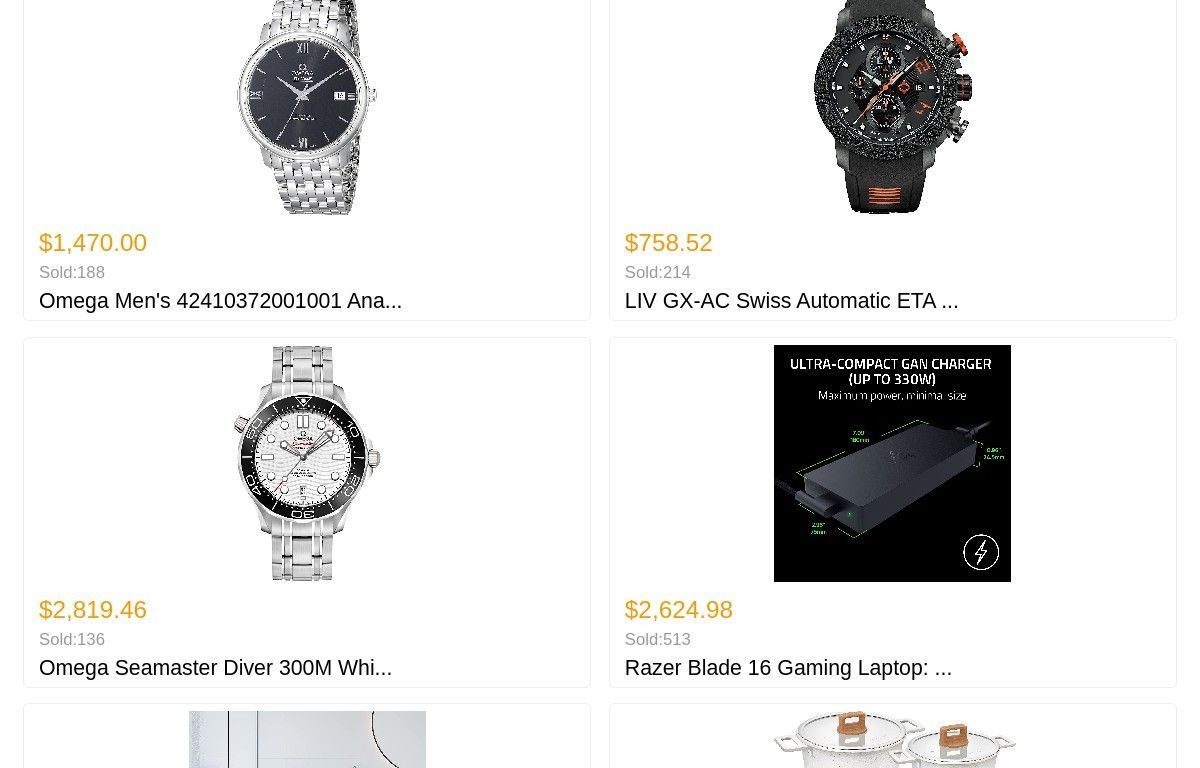Select the $2,624.98 price
Viewport: 1200px width, 768px height.
click(x=678, y=610)
